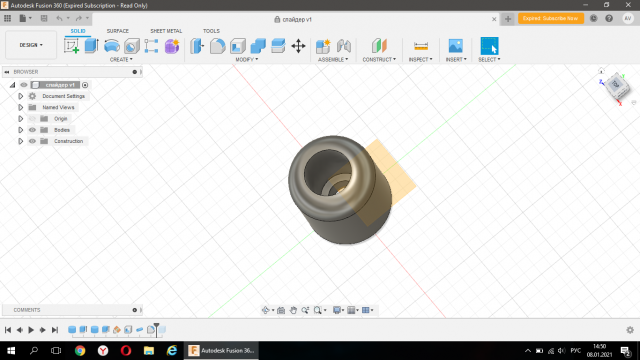
Task: Open the Insert dropdown menu
Action: pos(456,60)
